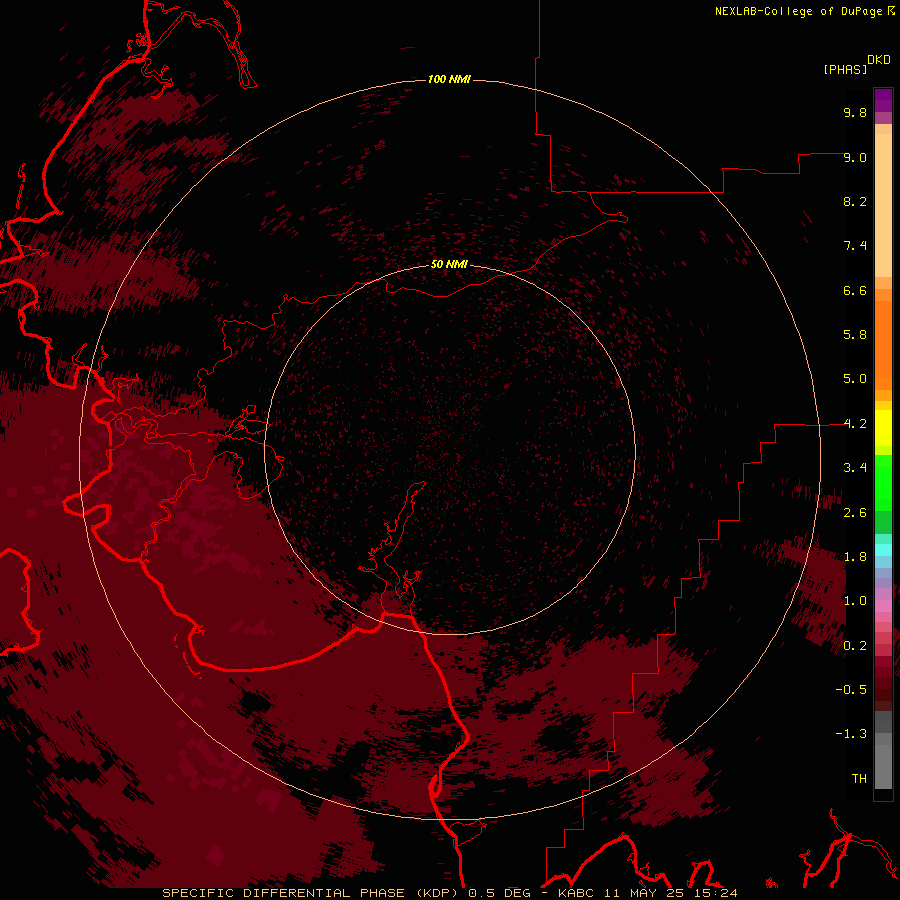Screen dimensions: 900x900
Task: Click the 11 MAY 25 date text
Action: click(645, 893)
